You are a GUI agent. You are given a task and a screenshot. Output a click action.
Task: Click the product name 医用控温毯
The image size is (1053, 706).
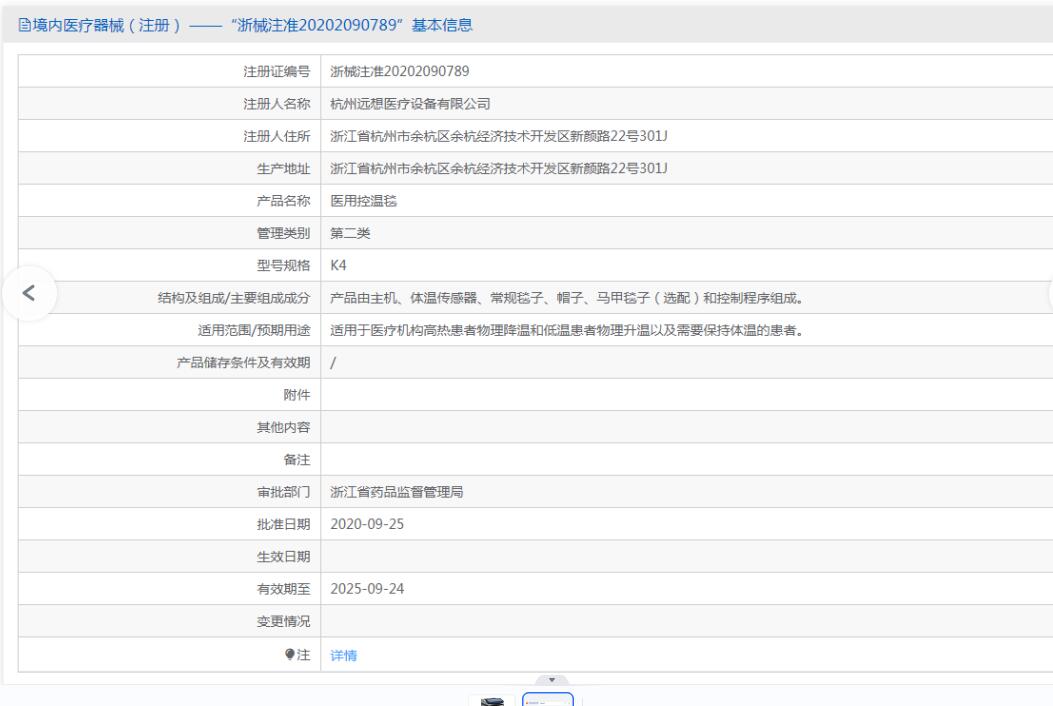point(363,201)
